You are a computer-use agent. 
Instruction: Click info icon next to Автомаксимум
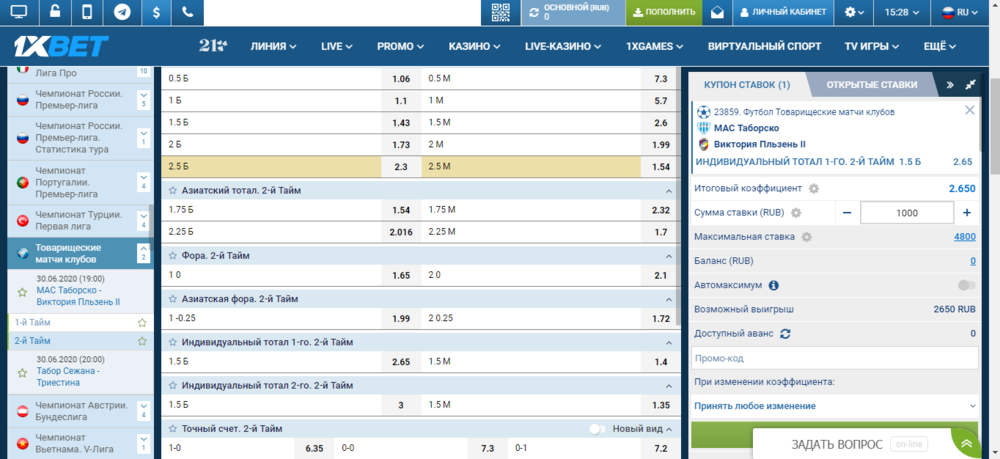tap(774, 286)
